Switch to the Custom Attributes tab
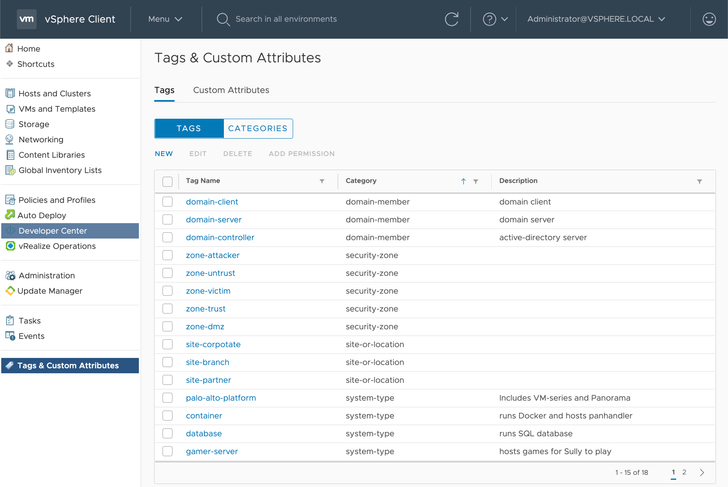 coord(231,90)
